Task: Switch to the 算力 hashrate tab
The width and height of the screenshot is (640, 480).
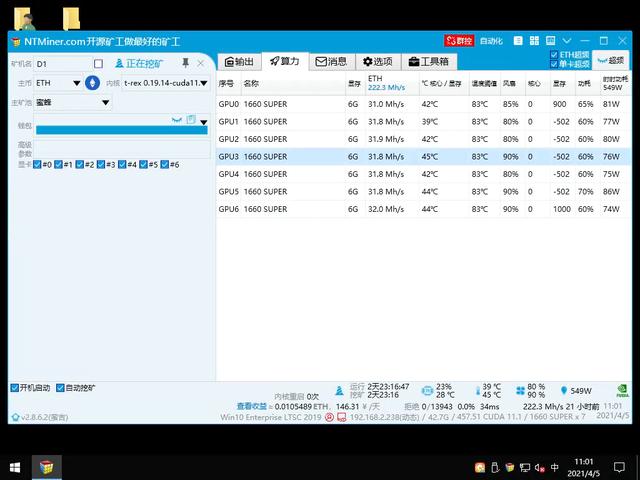Action: 285,62
